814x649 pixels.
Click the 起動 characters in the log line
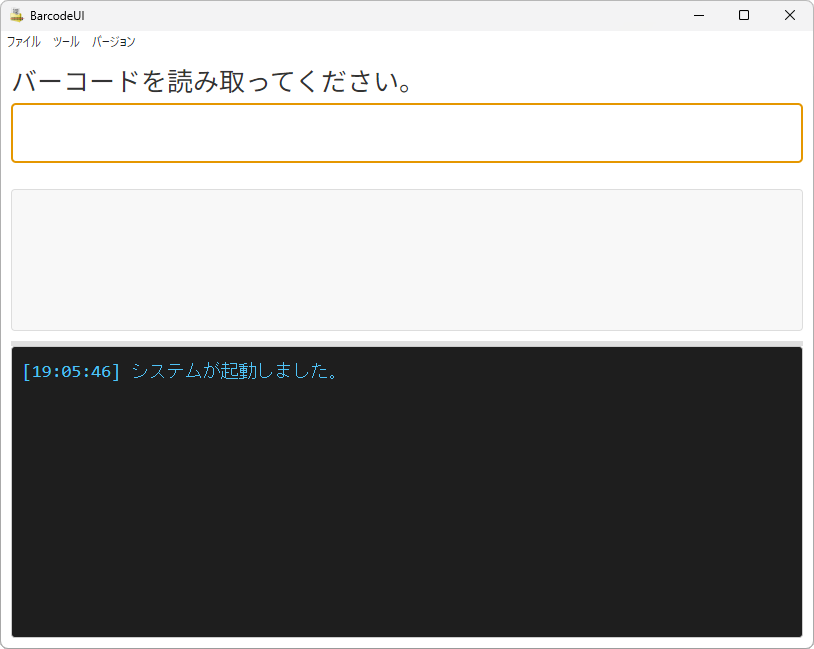coord(239,371)
